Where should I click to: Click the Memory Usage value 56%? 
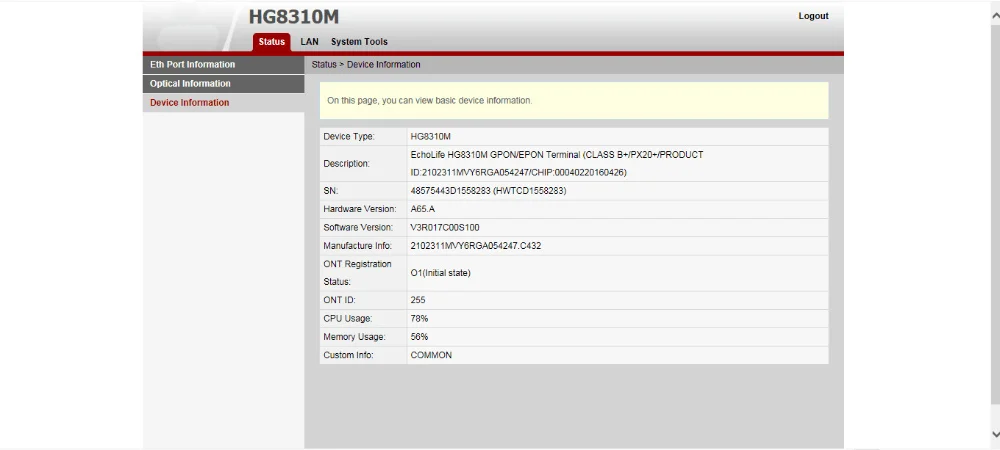coord(419,337)
